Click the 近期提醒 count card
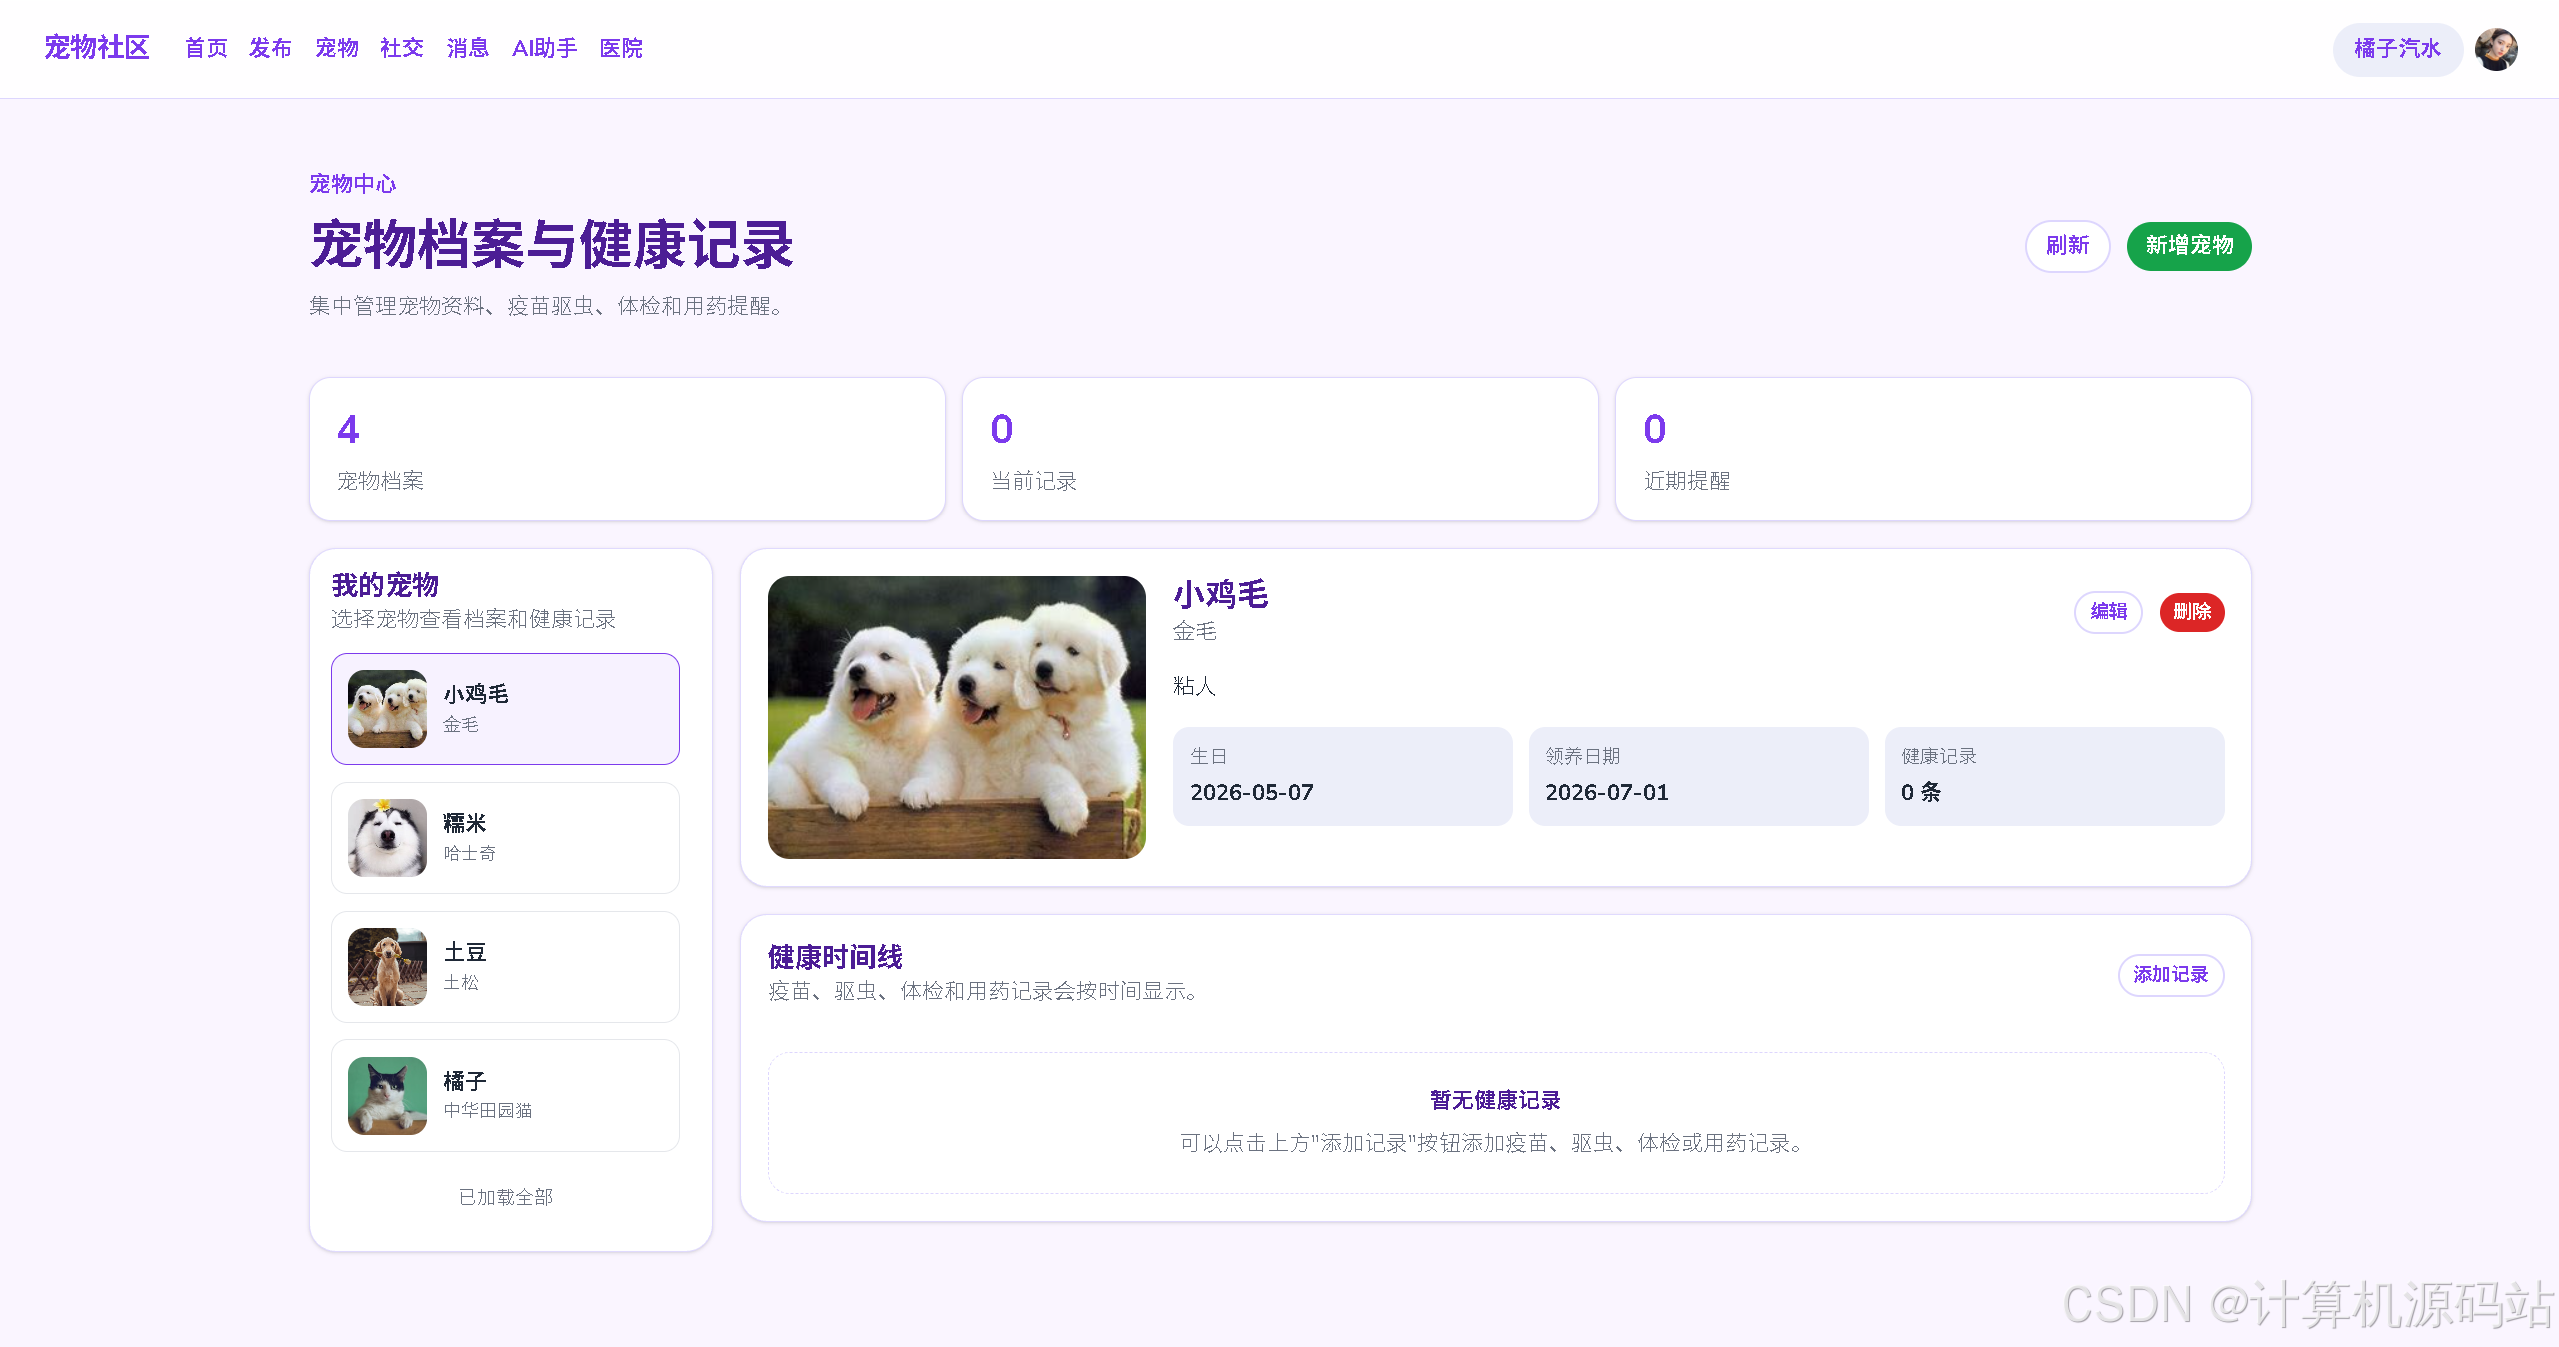The image size is (2559, 1347). coord(1933,449)
